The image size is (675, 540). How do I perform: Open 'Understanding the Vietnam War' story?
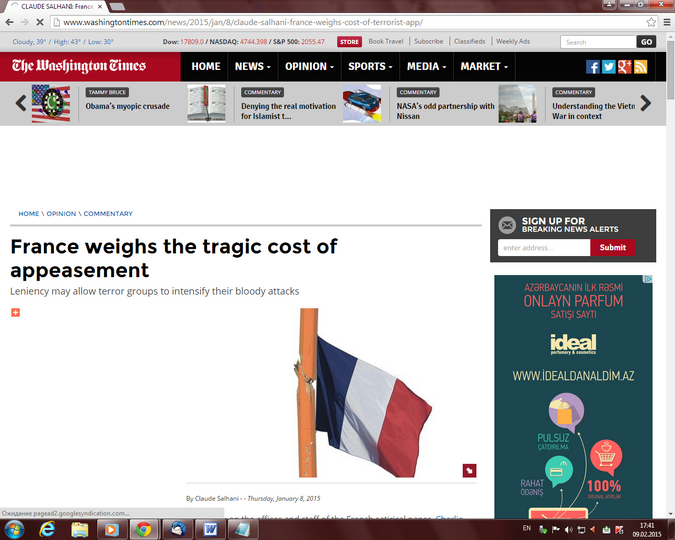click(x=594, y=111)
